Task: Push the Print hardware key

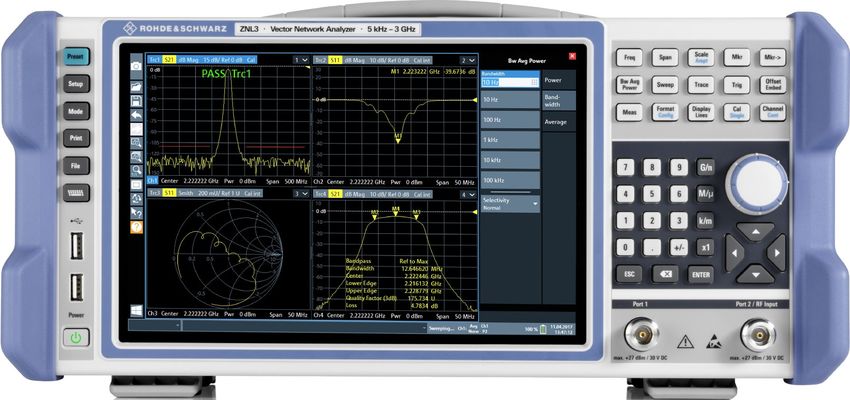Action: point(76,138)
